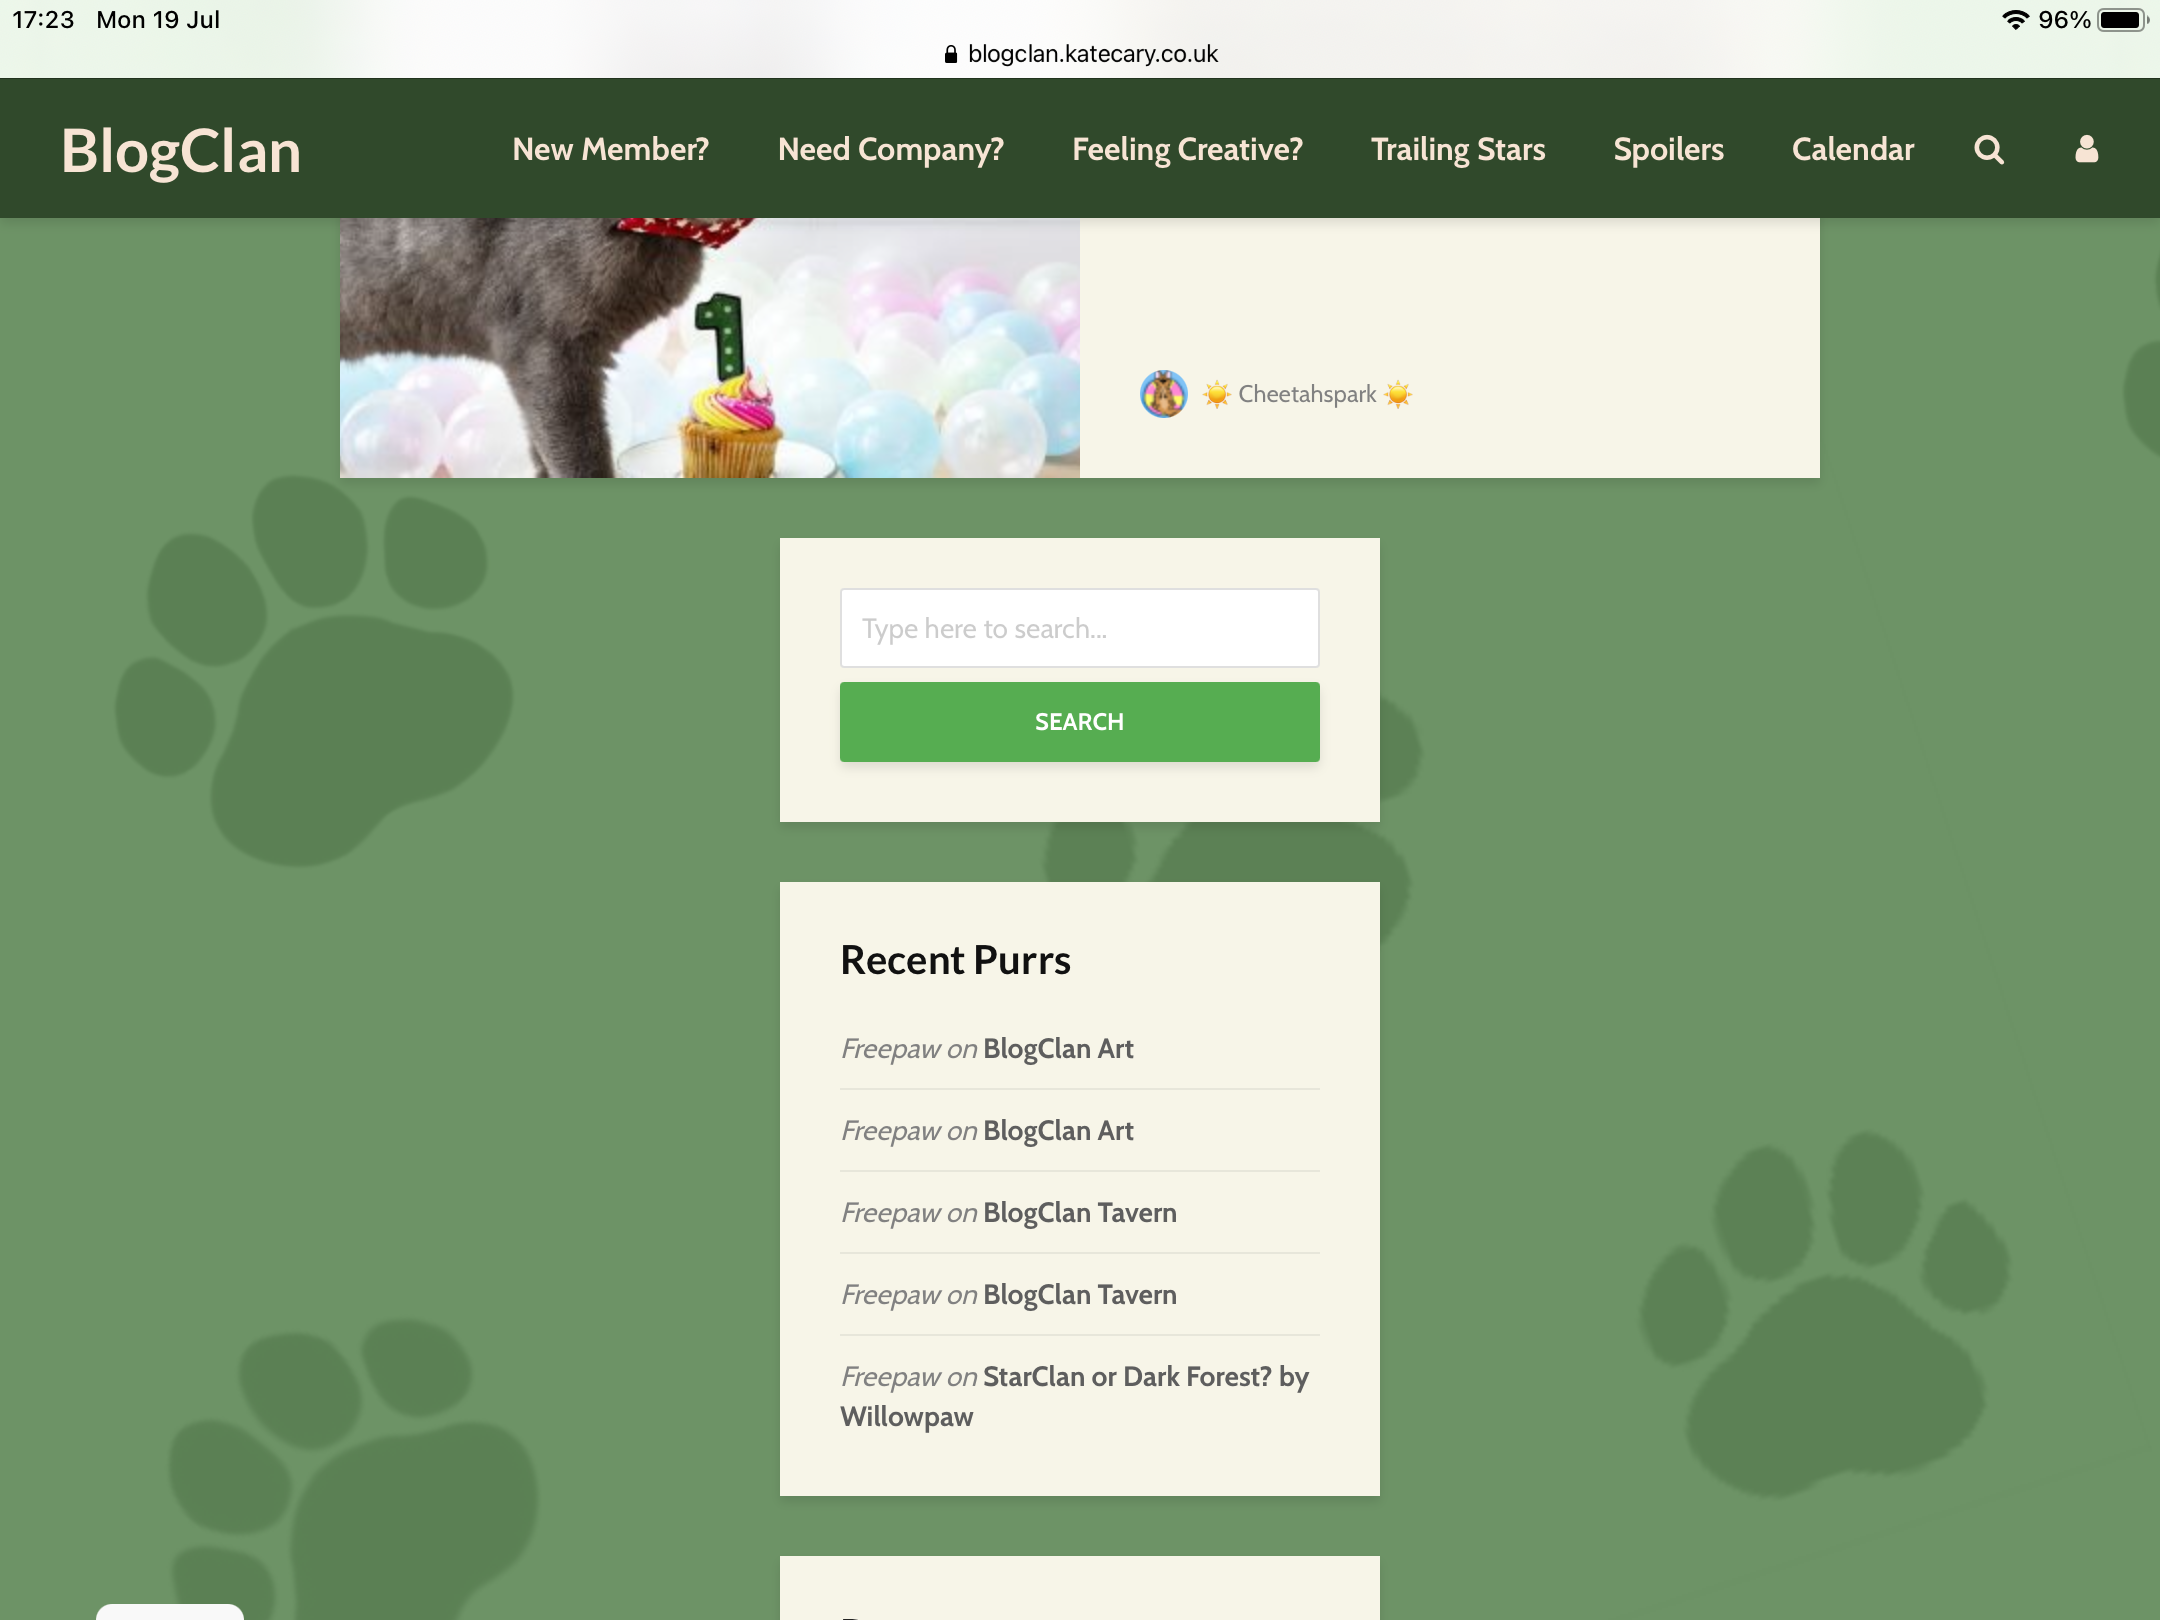Open the New Member? menu
The height and width of the screenshot is (1620, 2160).
pyautogui.click(x=610, y=150)
